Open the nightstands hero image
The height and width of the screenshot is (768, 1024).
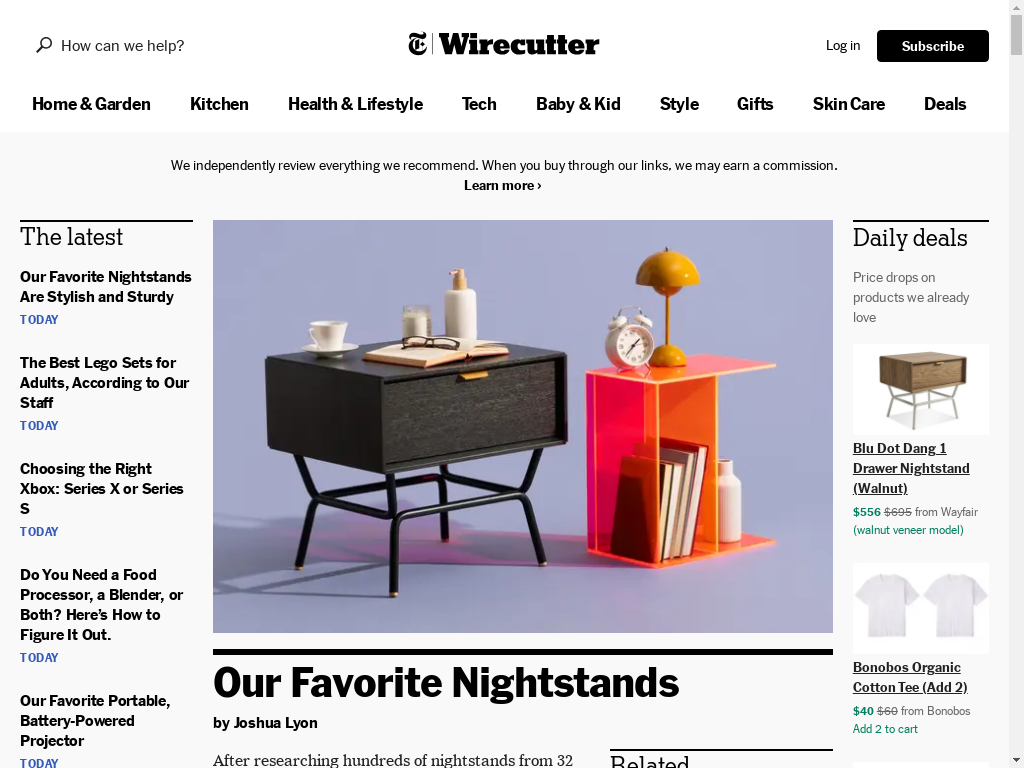[x=522, y=426]
